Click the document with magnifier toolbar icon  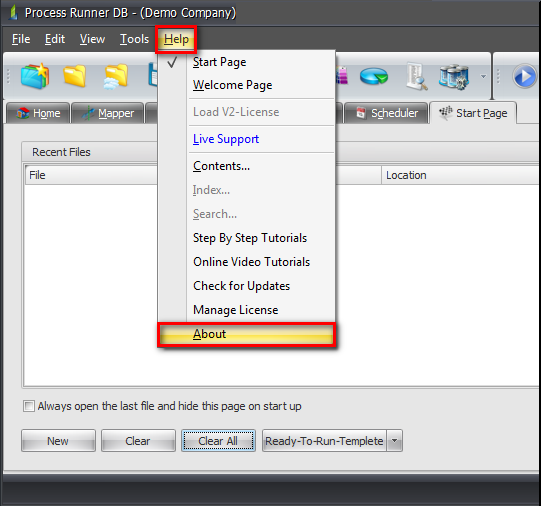pos(417,76)
